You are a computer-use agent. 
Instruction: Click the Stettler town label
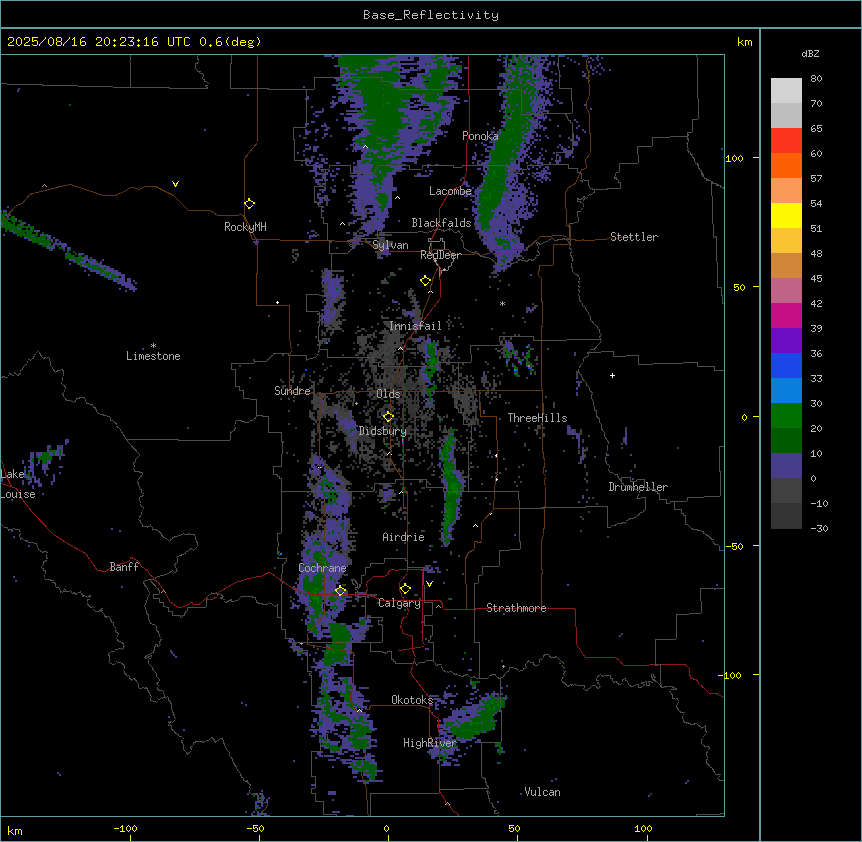634,237
